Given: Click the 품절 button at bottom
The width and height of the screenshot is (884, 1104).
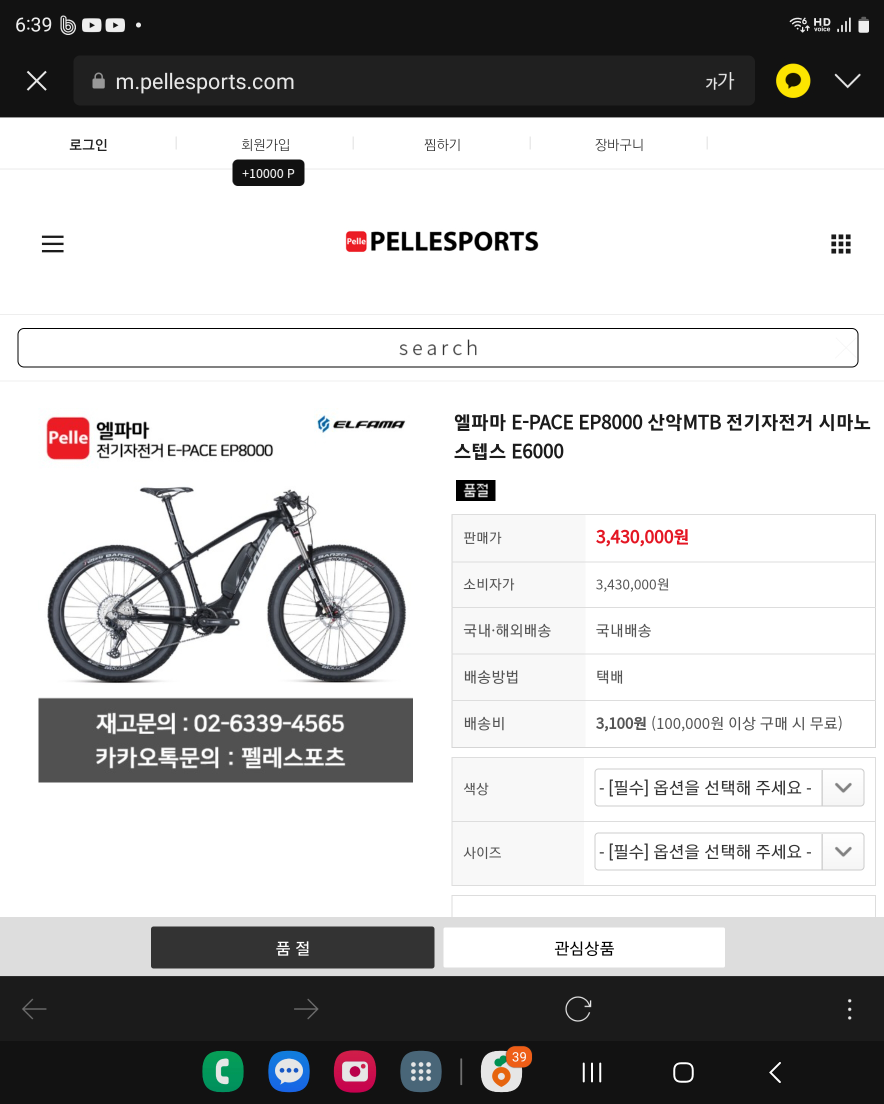Looking at the screenshot, I should tap(293, 948).
